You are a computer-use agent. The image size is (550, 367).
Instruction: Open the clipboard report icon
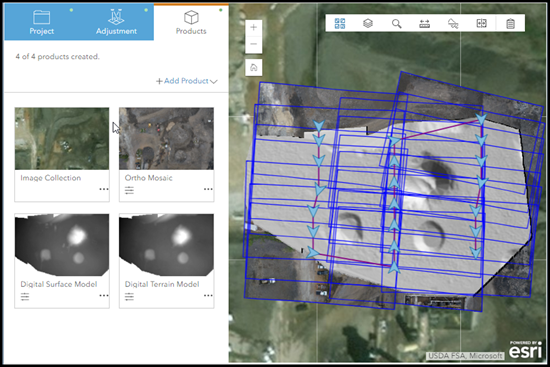tap(510, 24)
